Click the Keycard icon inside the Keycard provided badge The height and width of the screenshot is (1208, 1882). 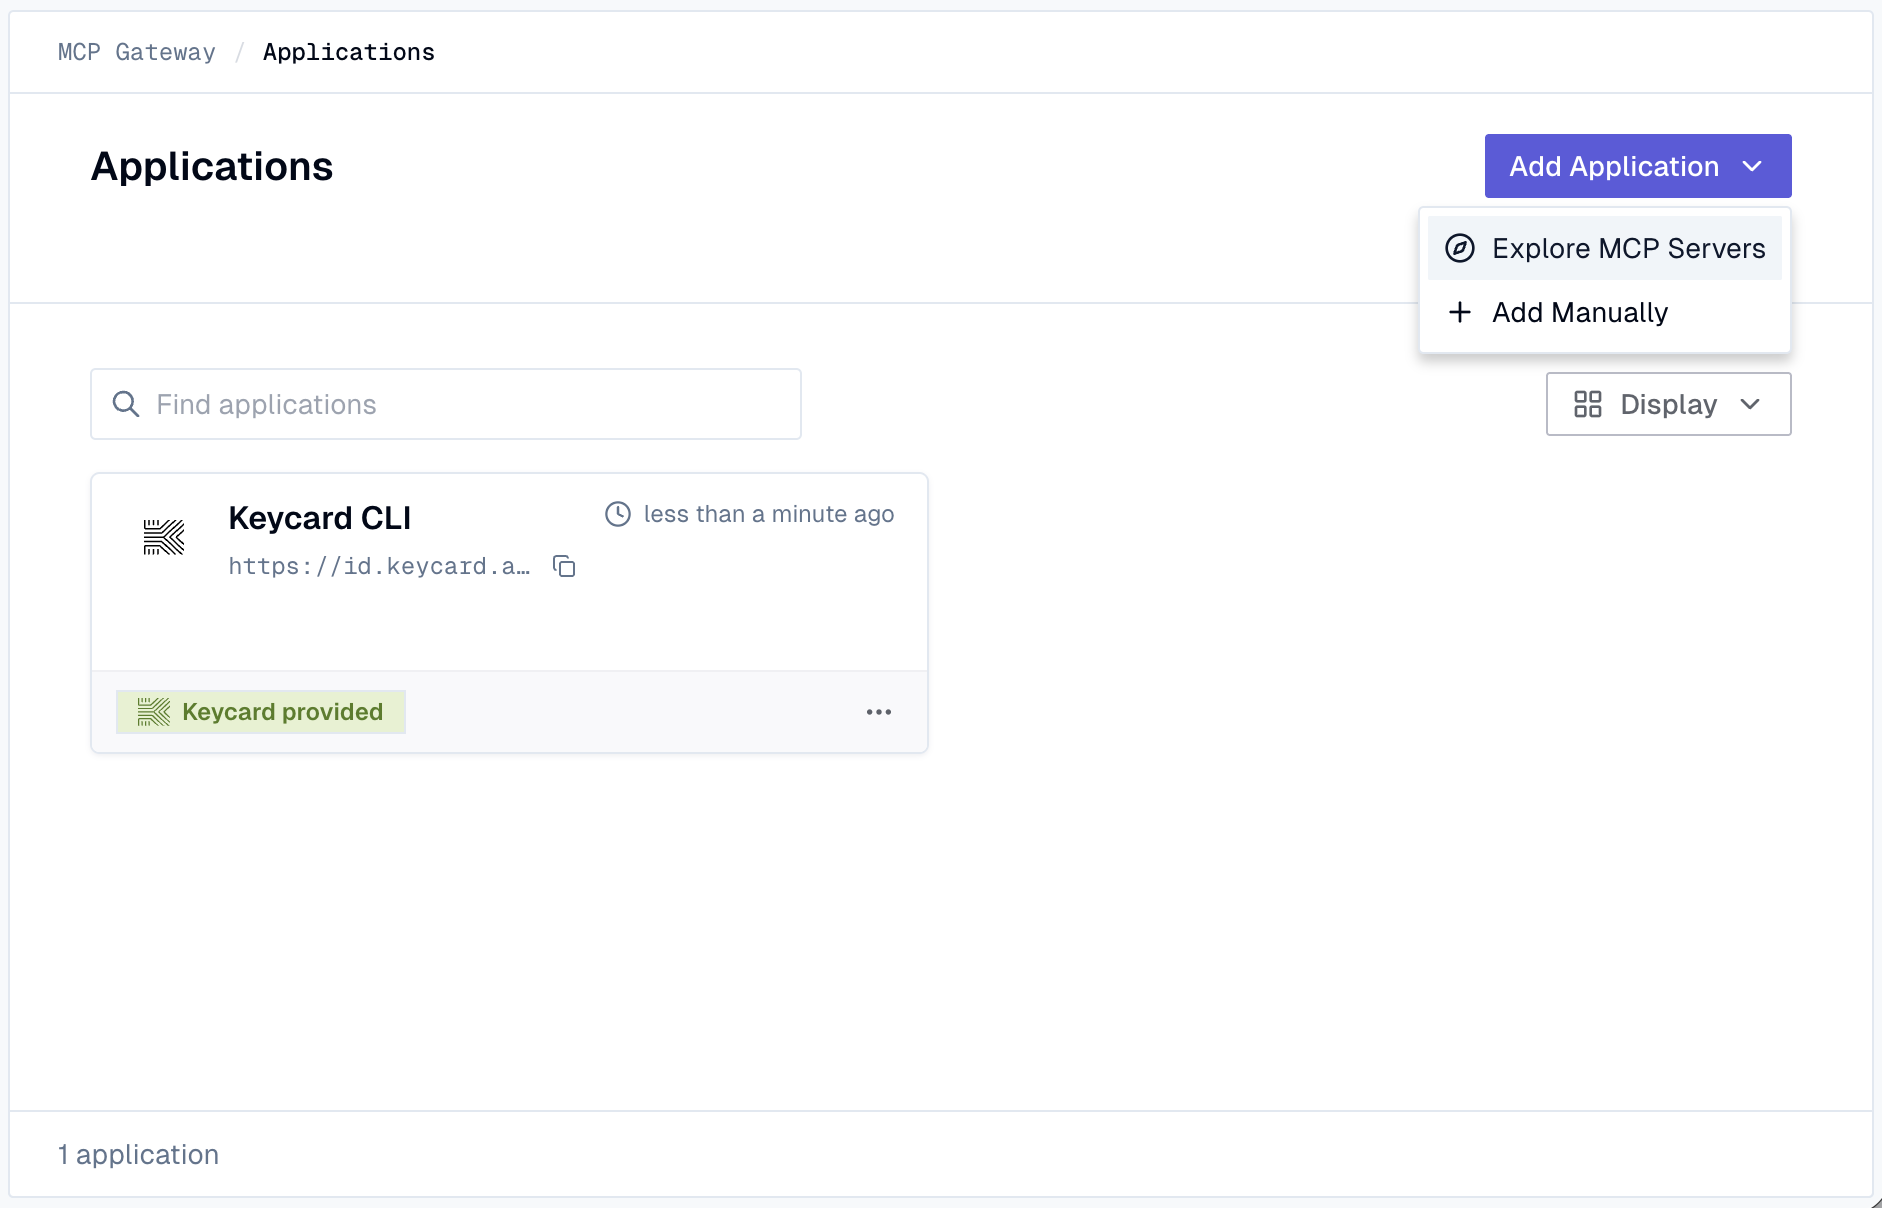[x=152, y=712]
